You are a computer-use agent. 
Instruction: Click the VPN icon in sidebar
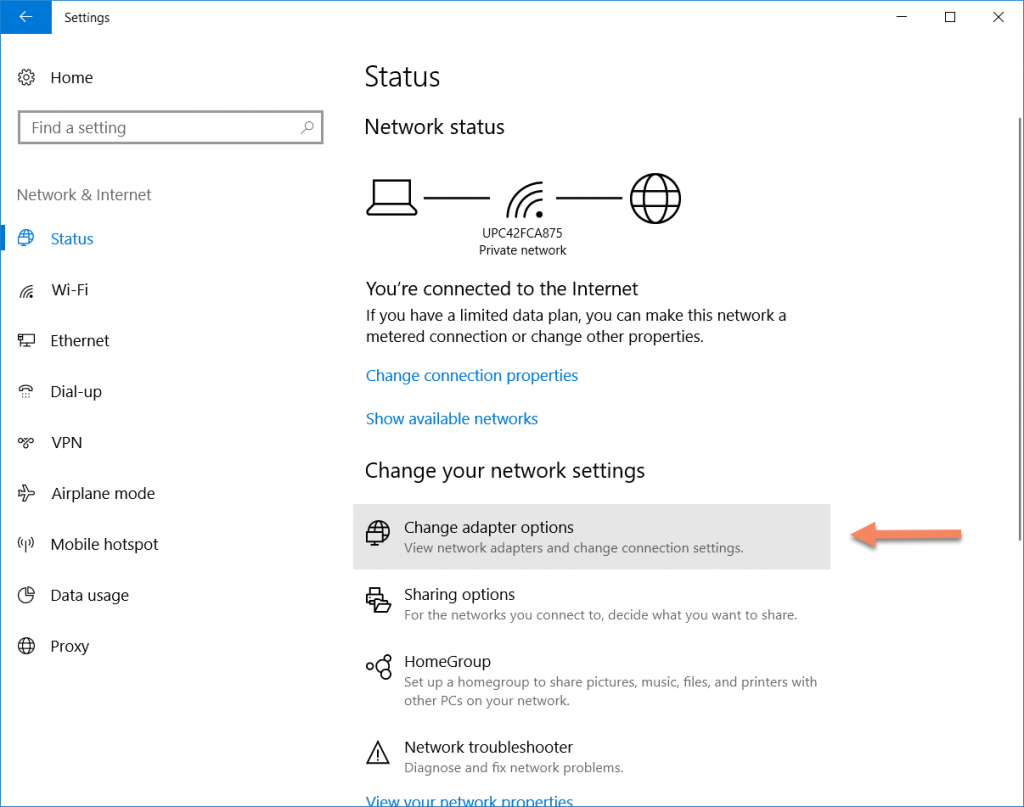tap(26, 443)
